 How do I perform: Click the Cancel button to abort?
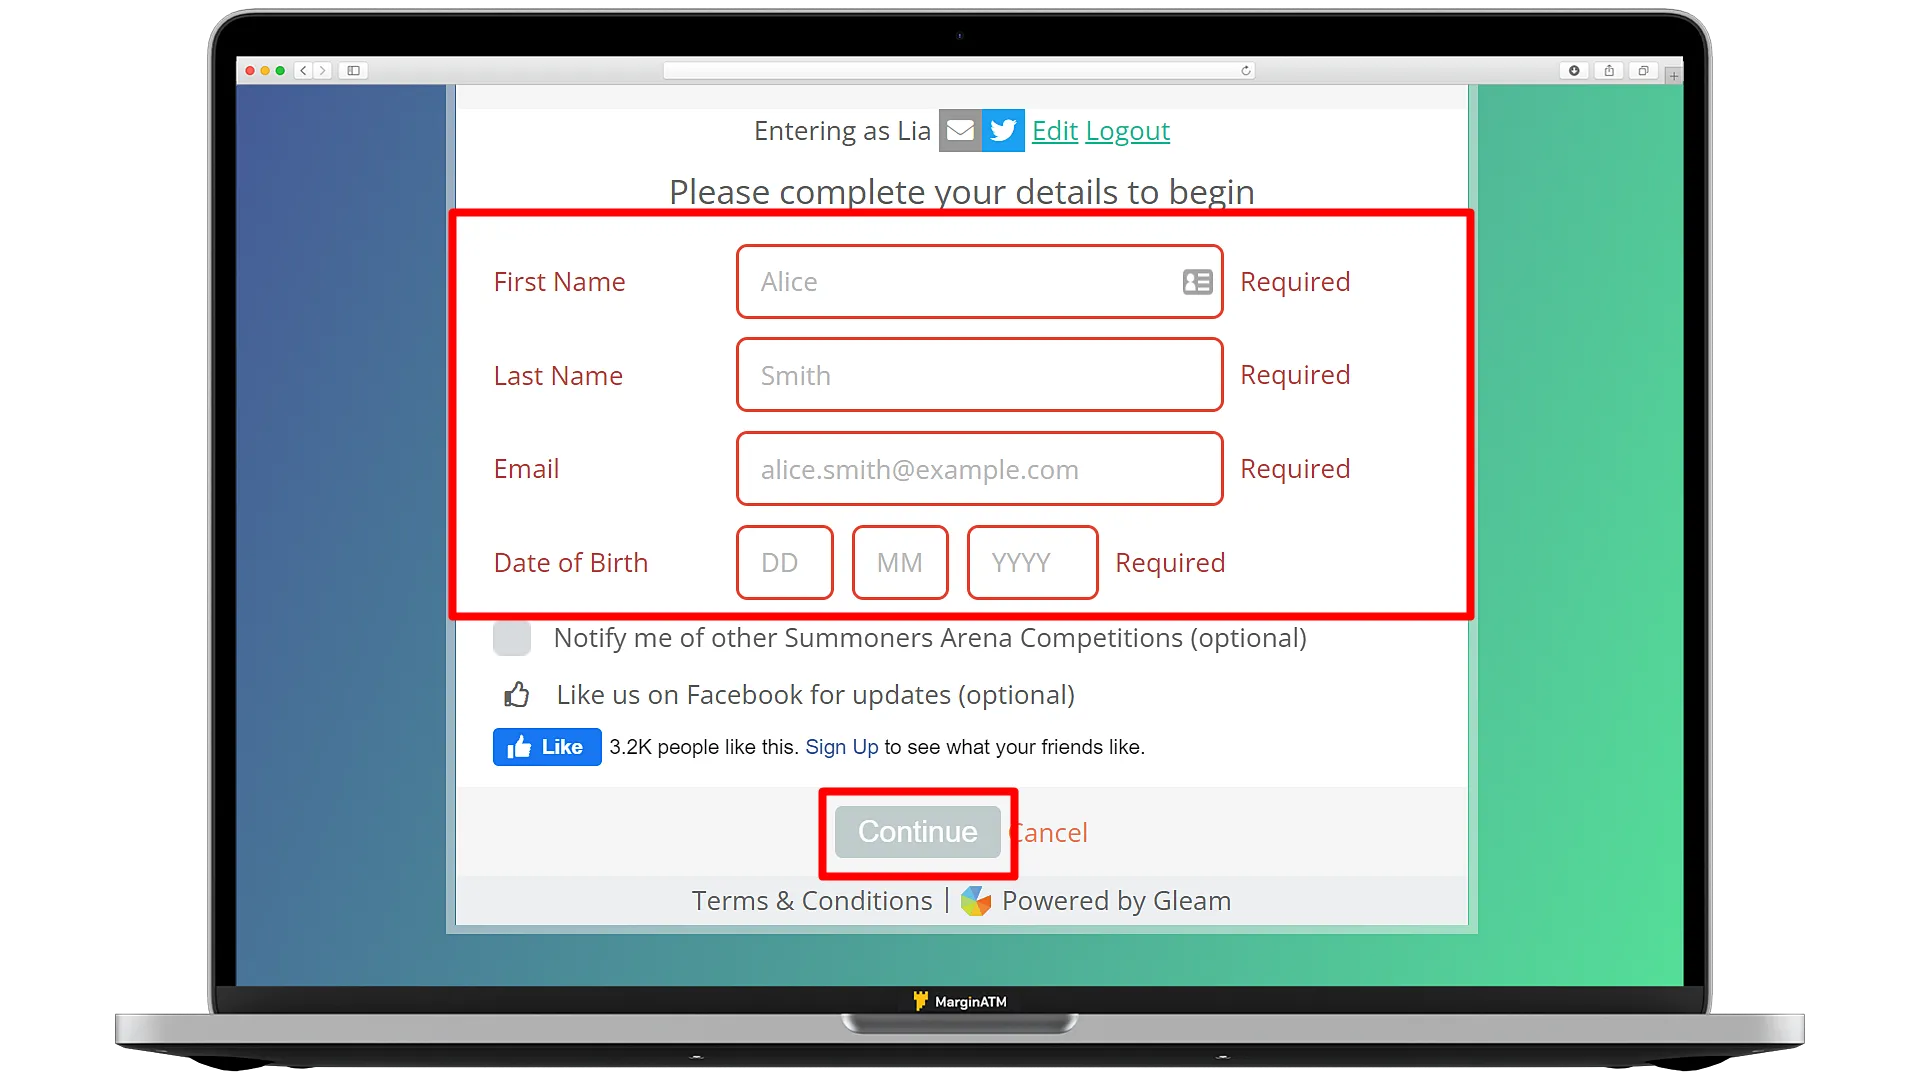[1048, 832]
